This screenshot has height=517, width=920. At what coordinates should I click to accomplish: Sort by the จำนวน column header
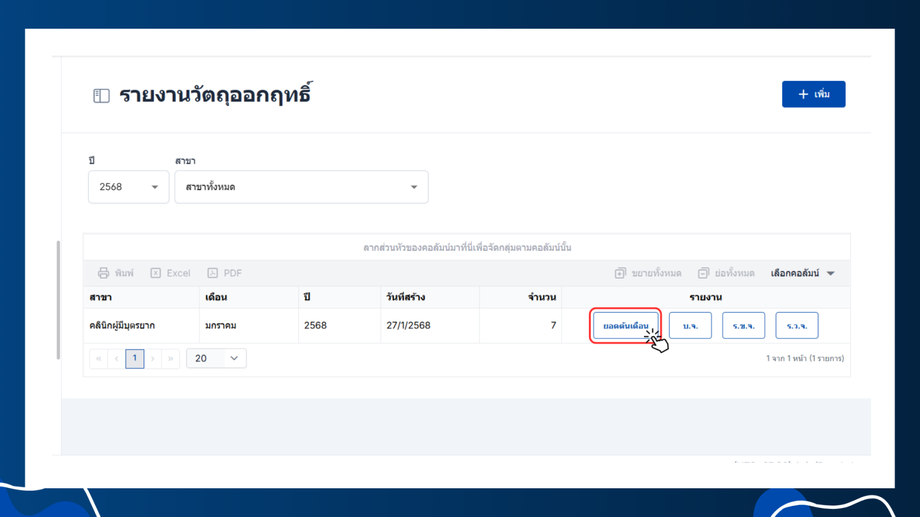pyautogui.click(x=520, y=297)
